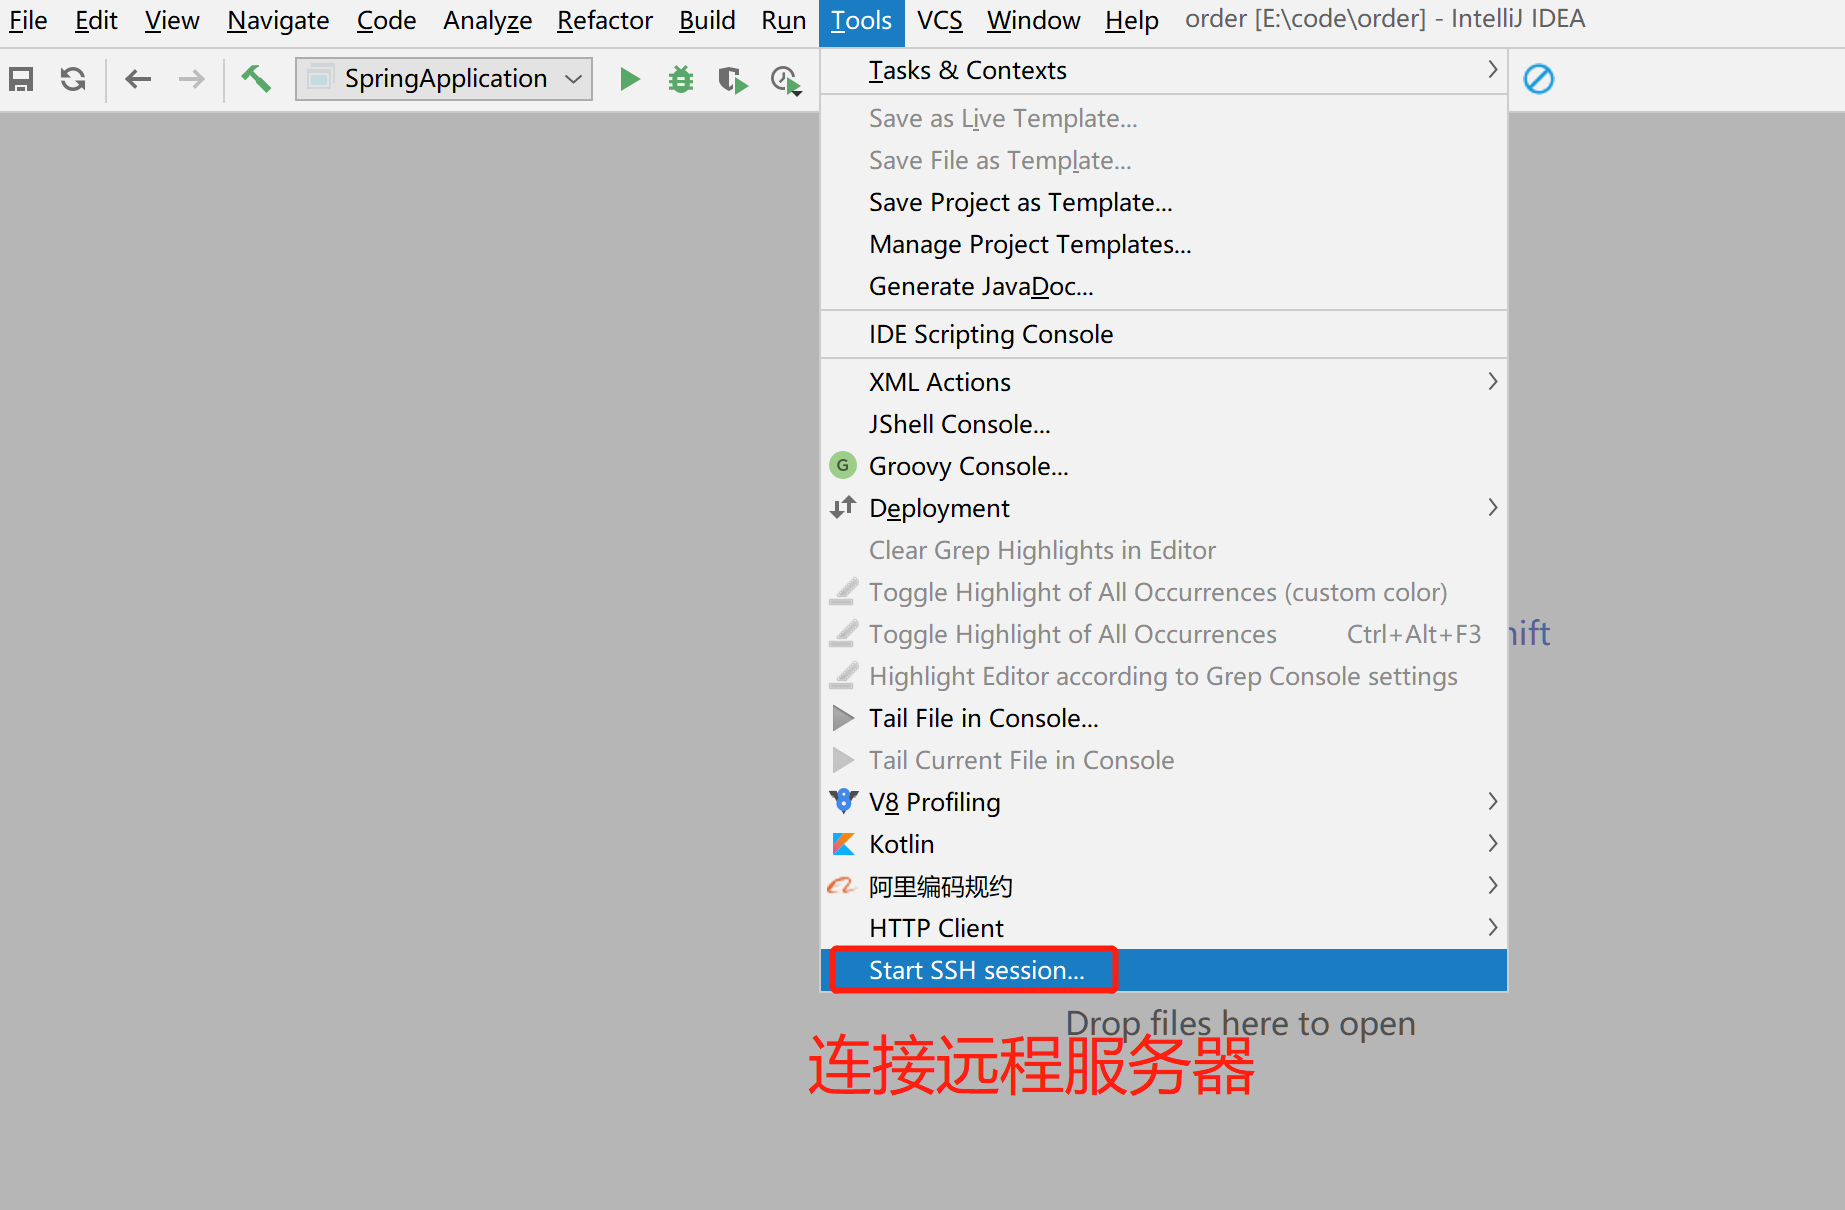Click the Run with Profiler clock icon
This screenshot has width=1845, height=1210.
784,79
